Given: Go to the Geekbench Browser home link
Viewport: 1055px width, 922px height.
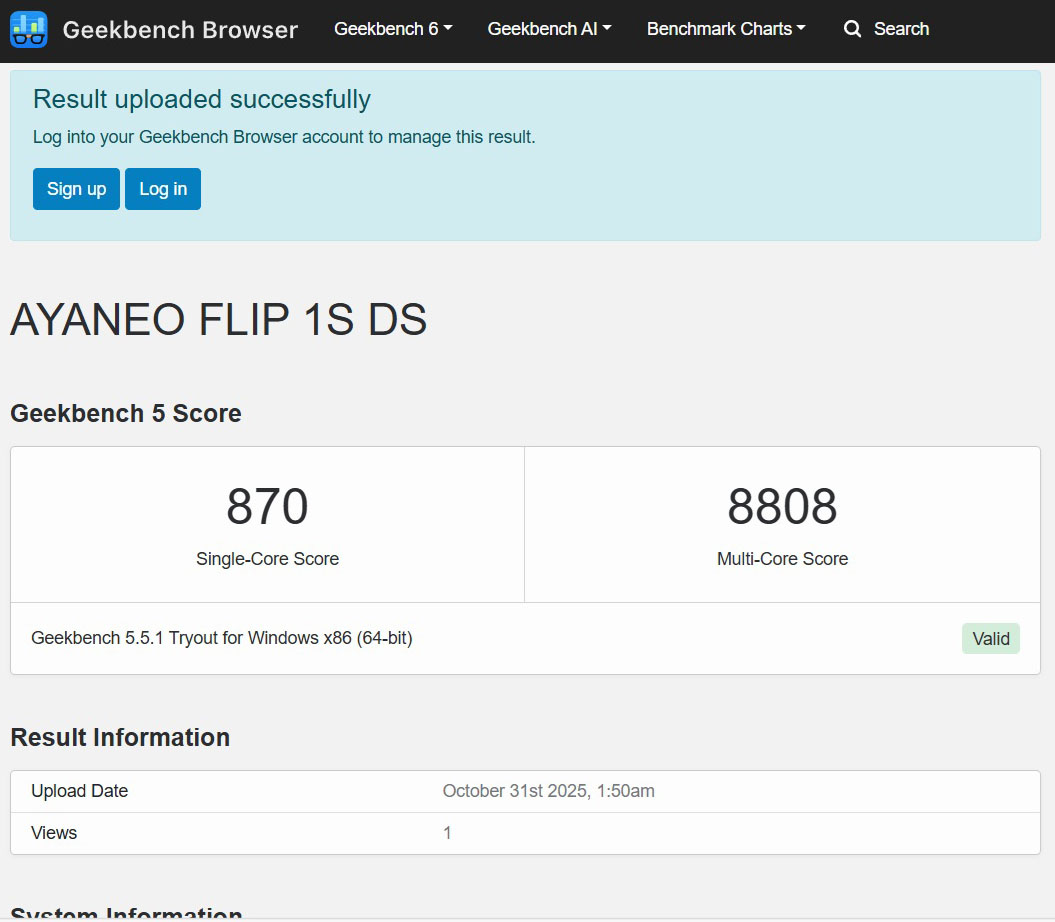Looking at the screenshot, I should pos(180,30).
